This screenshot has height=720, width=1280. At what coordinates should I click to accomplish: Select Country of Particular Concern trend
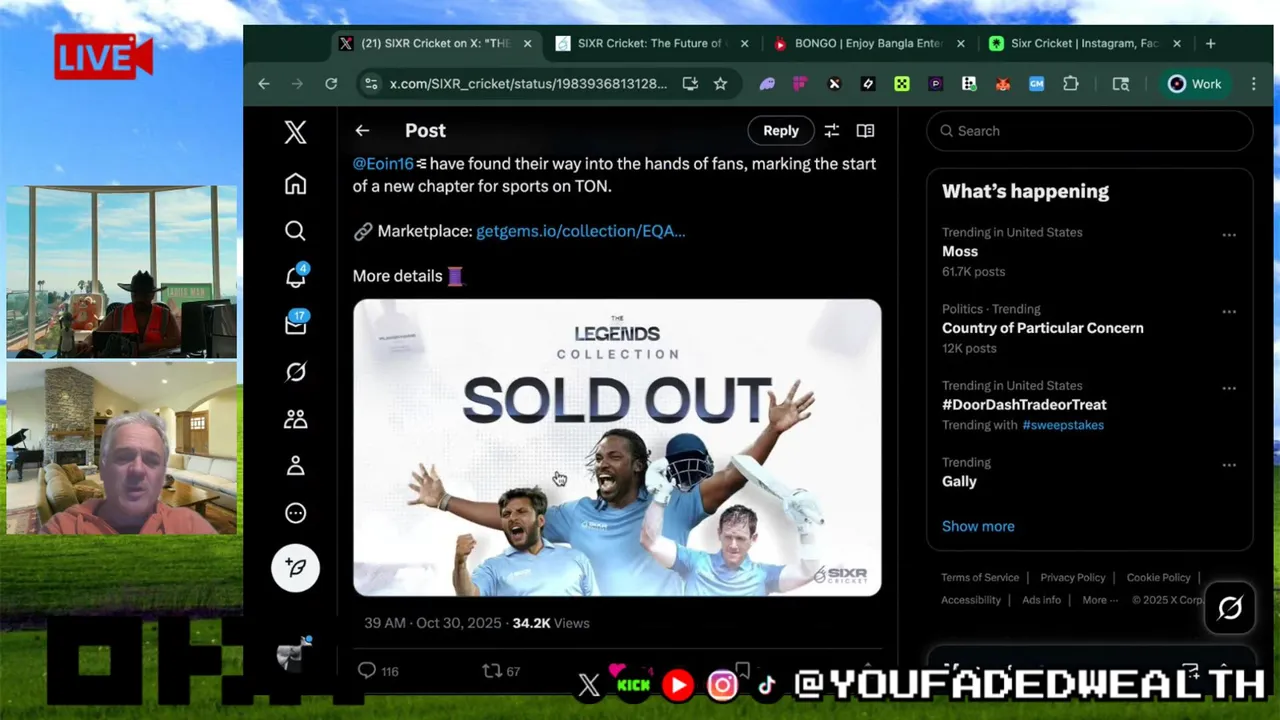coord(1042,328)
